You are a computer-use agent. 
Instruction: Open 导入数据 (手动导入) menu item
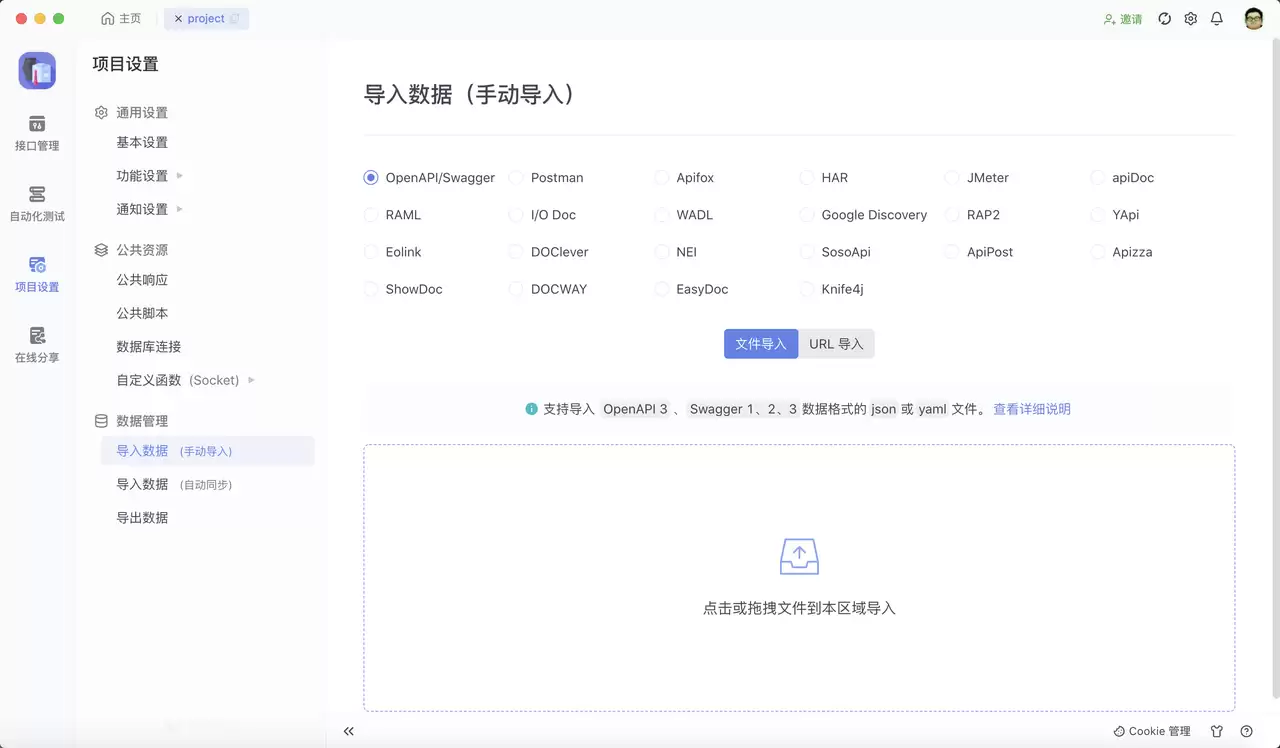pyautogui.click(x=208, y=451)
